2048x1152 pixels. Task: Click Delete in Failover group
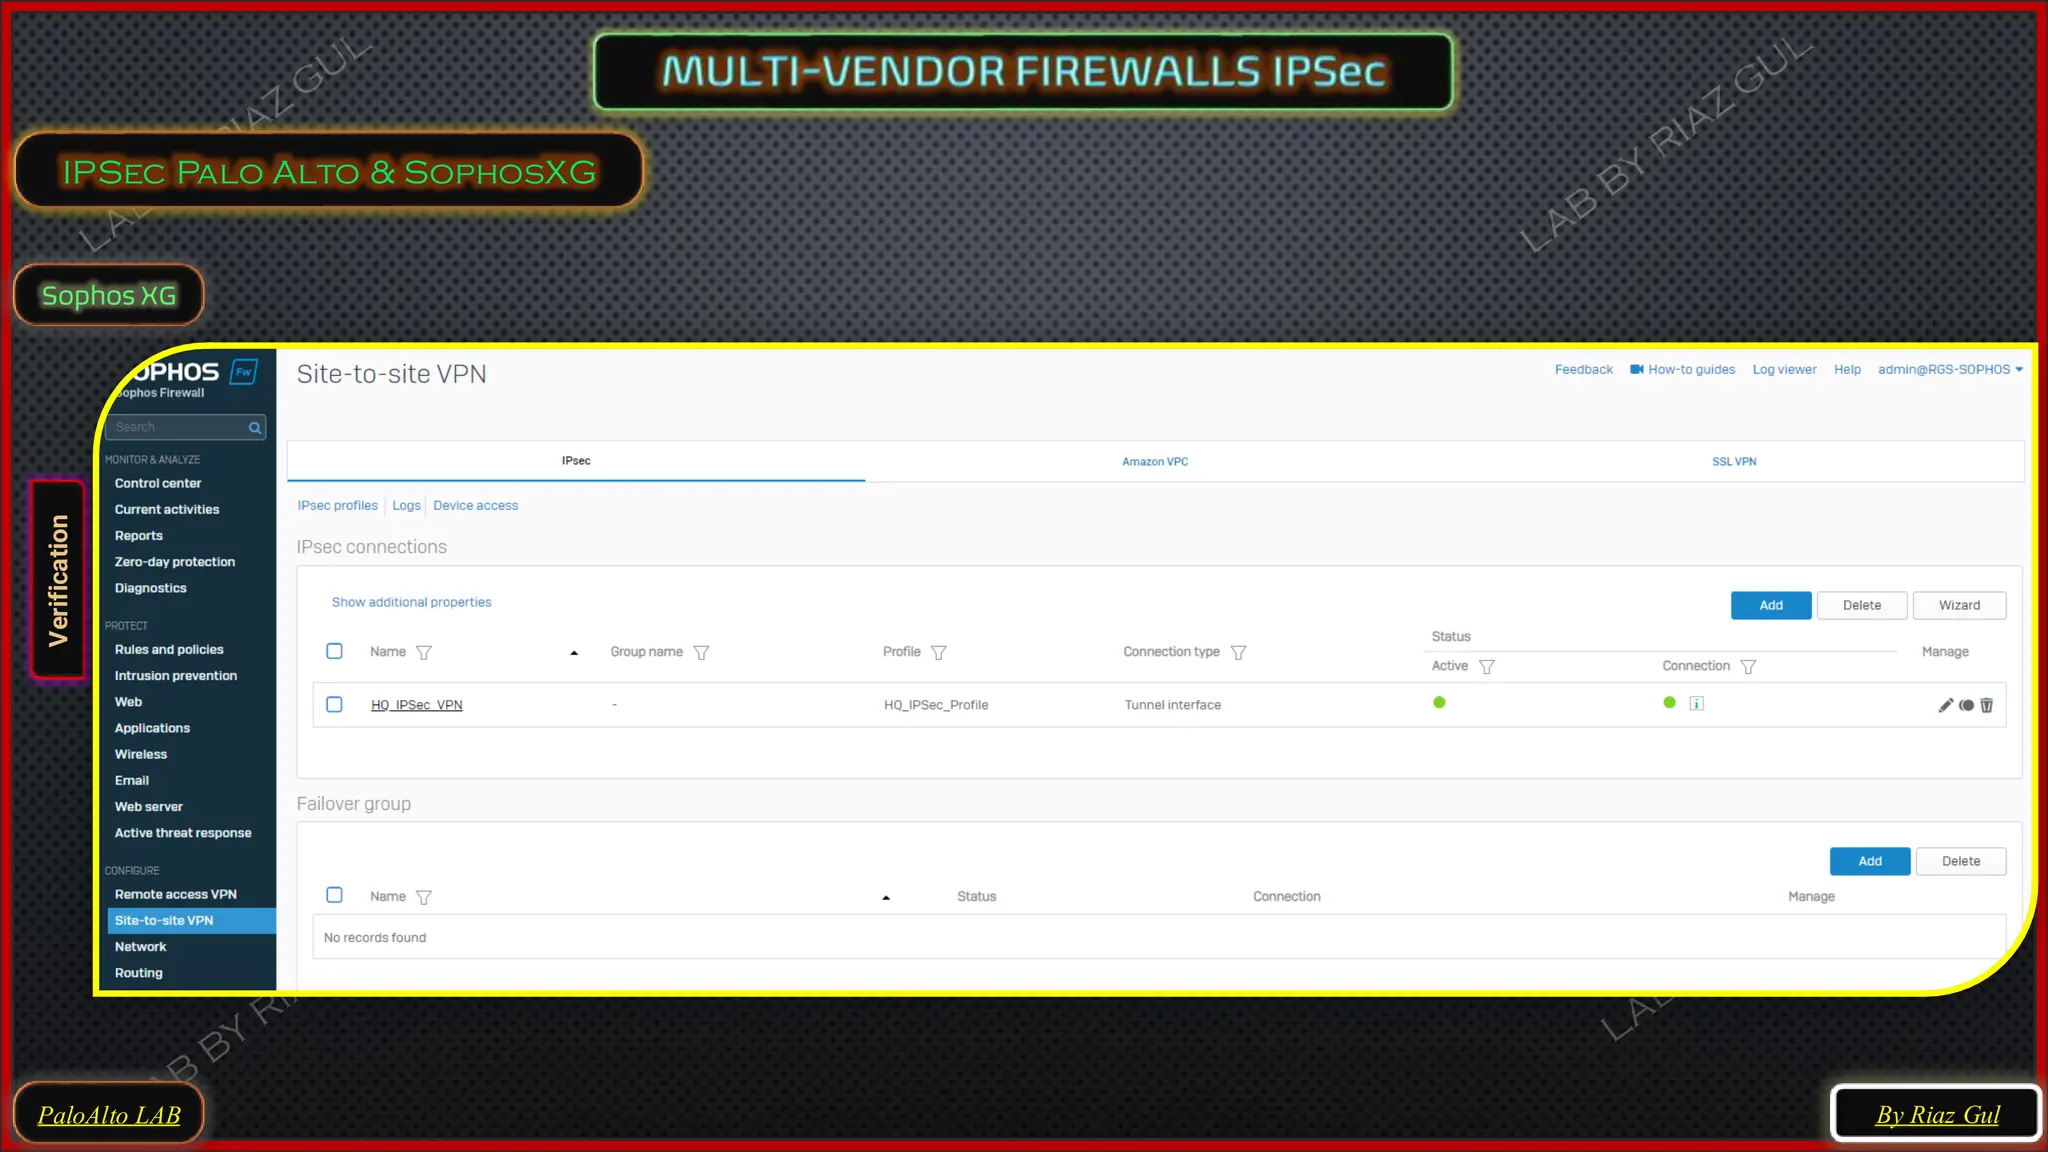coord(1961,861)
